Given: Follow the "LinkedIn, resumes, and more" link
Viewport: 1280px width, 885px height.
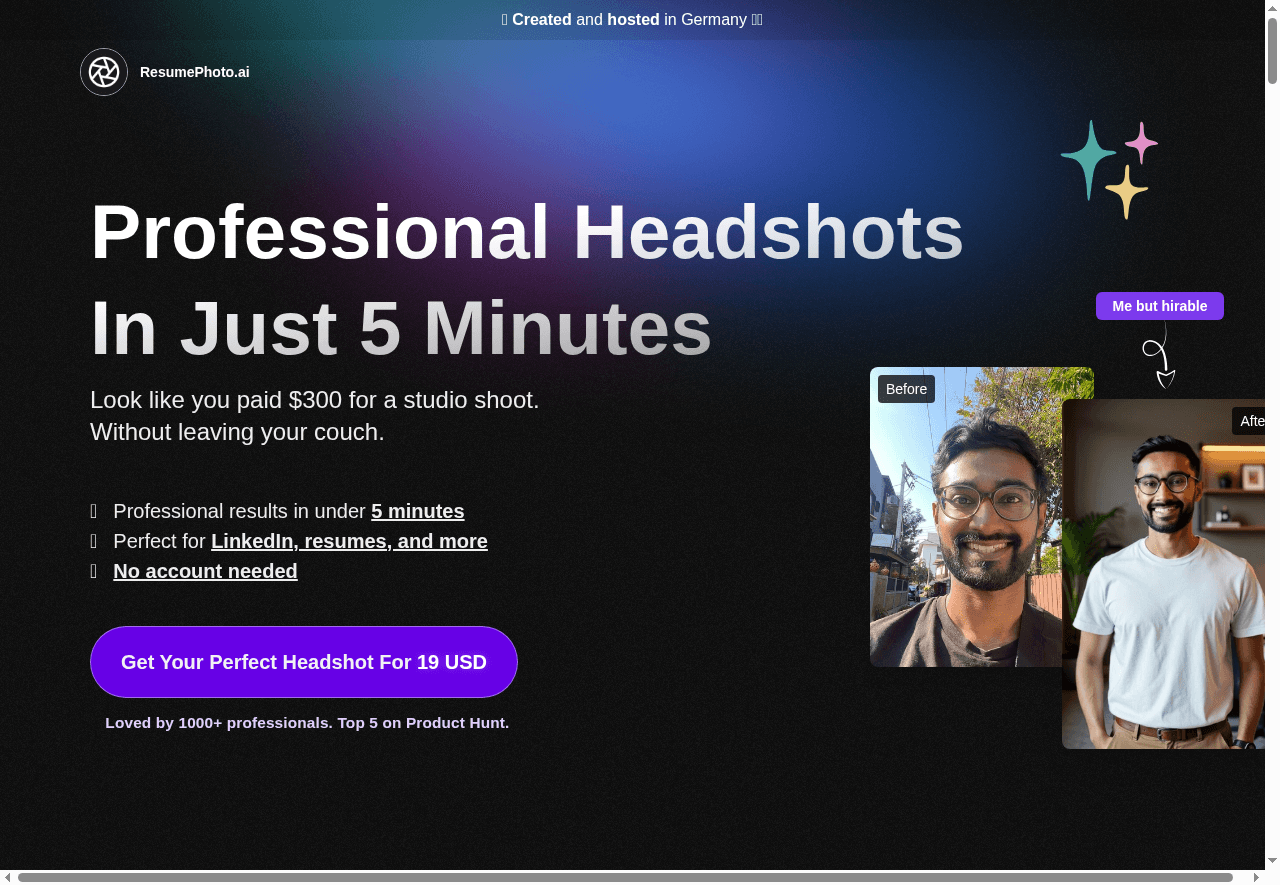Looking at the screenshot, I should (349, 541).
